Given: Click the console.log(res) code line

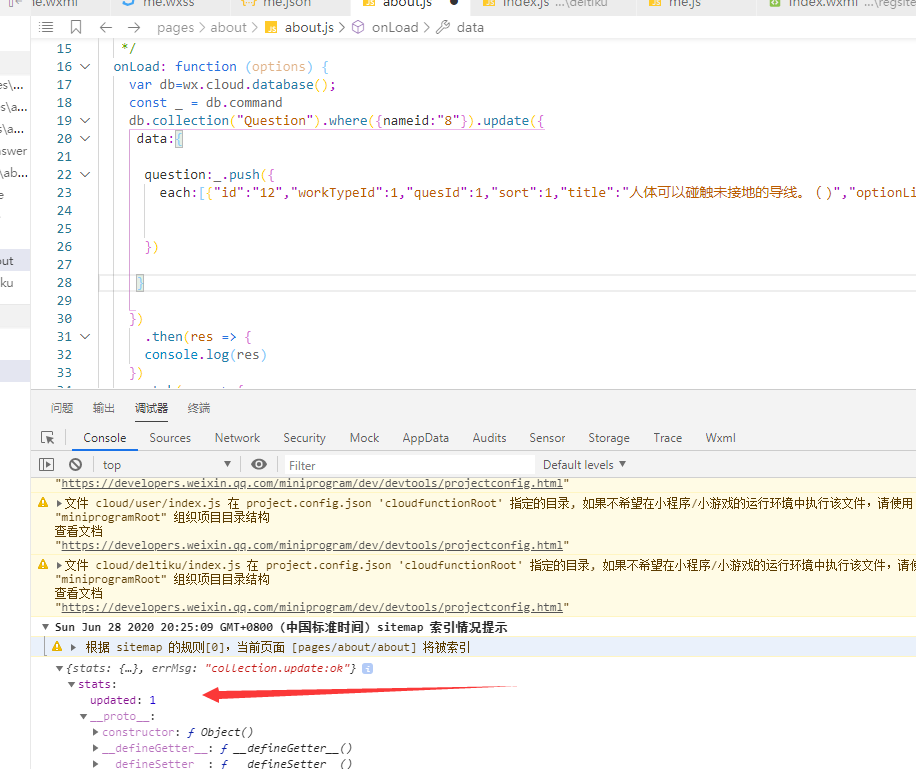Looking at the screenshot, I should [206, 355].
